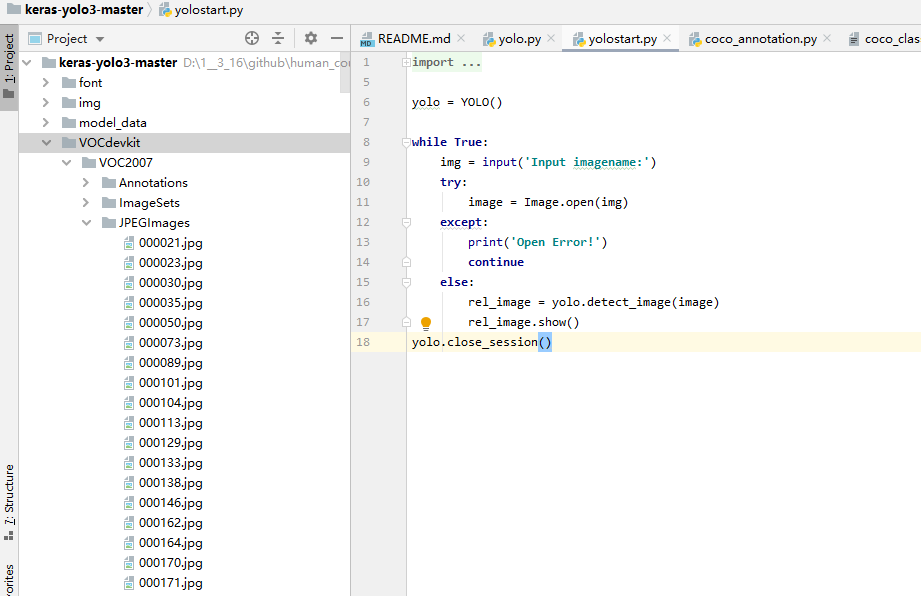Collapse the JPEGImages folder
Image resolution: width=921 pixels, height=596 pixels.
tap(86, 223)
